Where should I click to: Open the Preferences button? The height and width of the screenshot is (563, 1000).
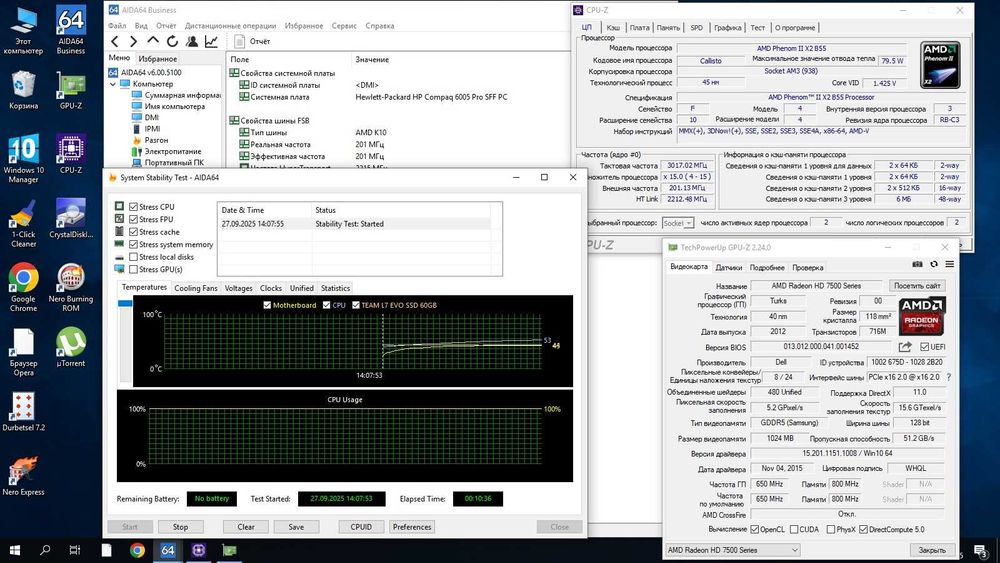(x=412, y=527)
